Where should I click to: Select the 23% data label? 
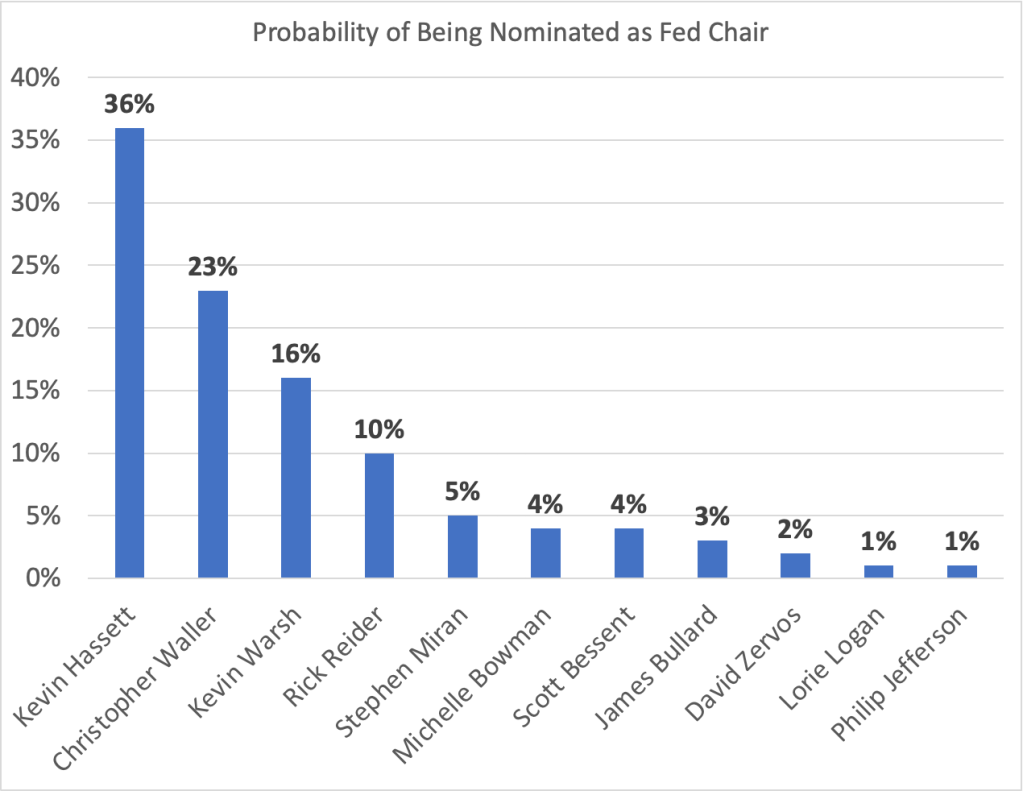point(213,268)
